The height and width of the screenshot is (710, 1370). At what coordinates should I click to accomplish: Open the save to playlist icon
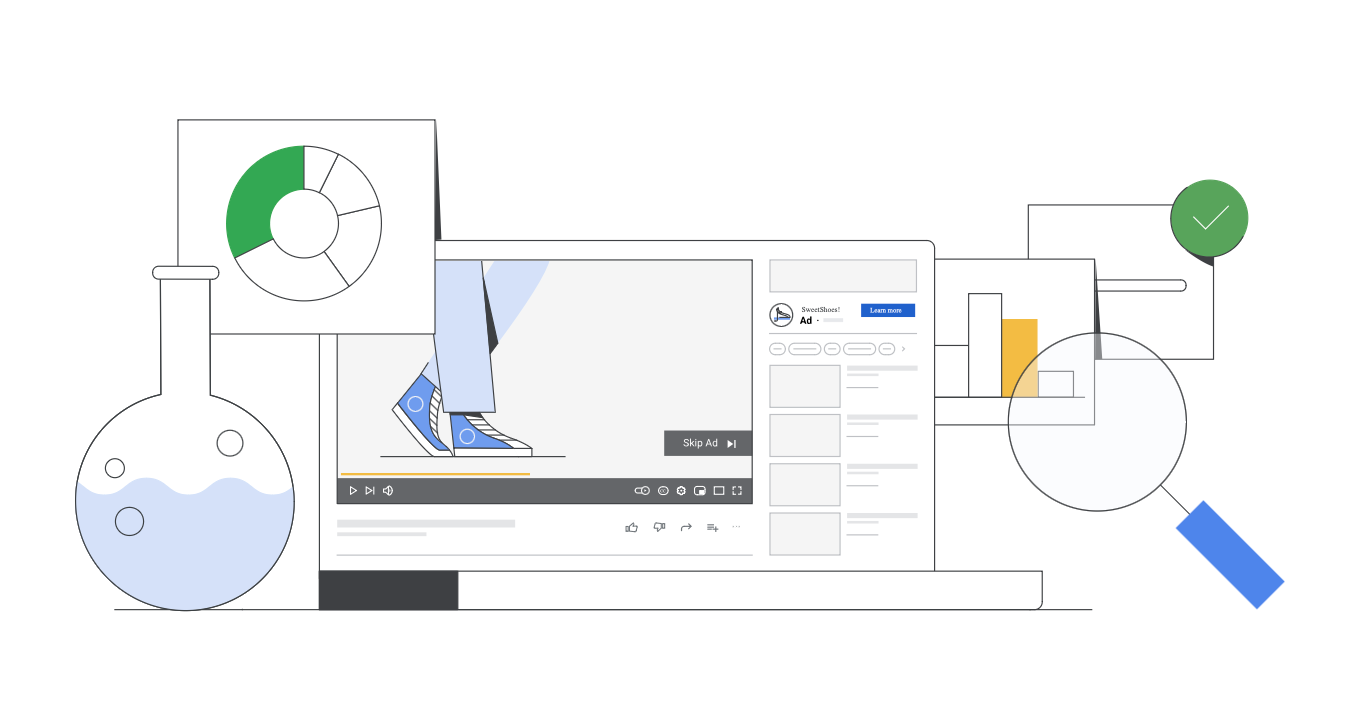tap(713, 527)
